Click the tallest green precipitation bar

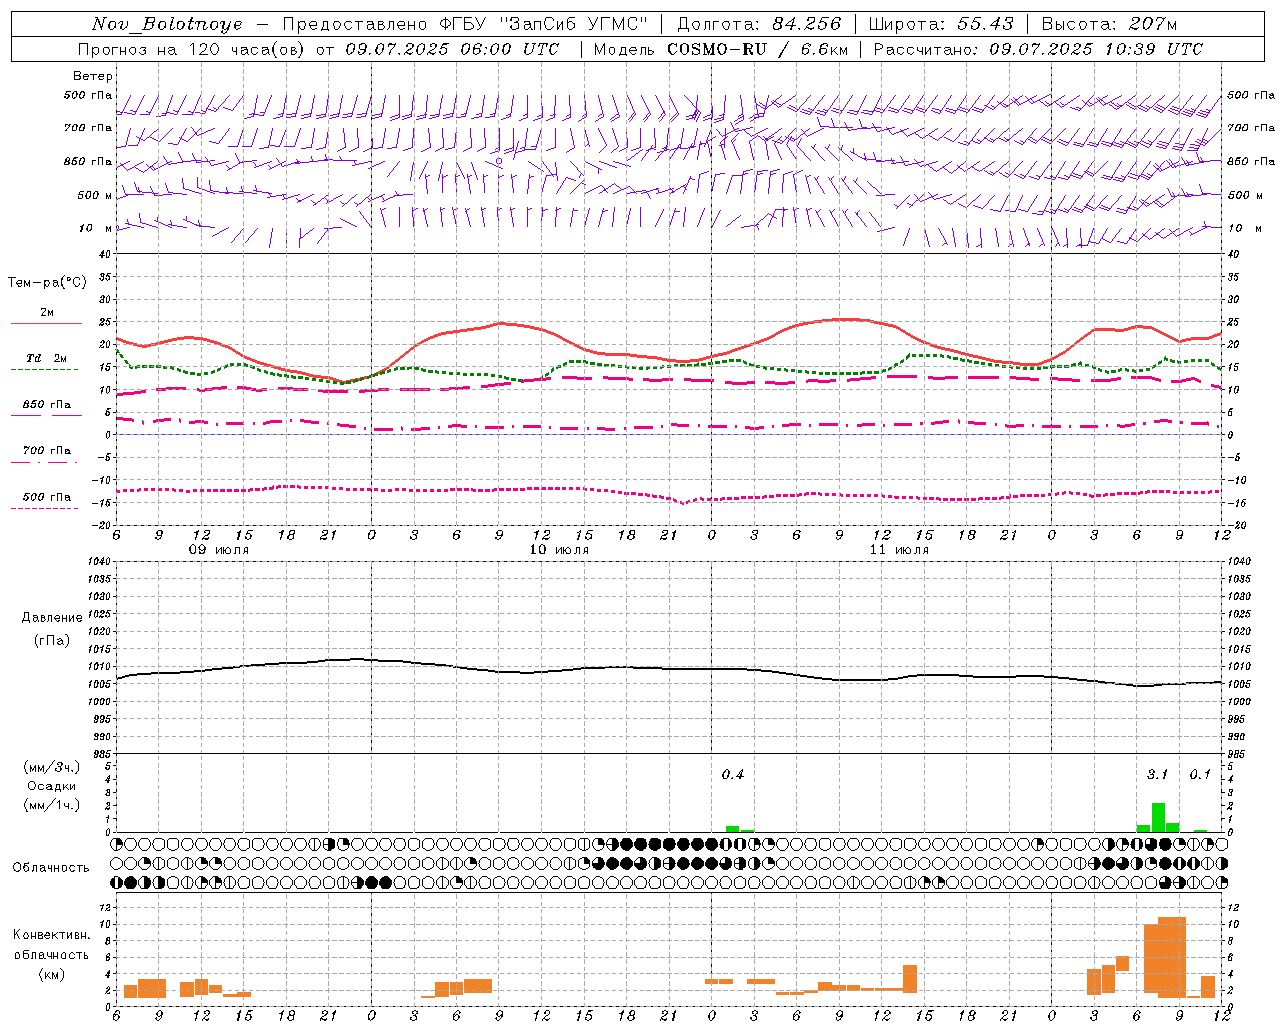(1158, 817)
